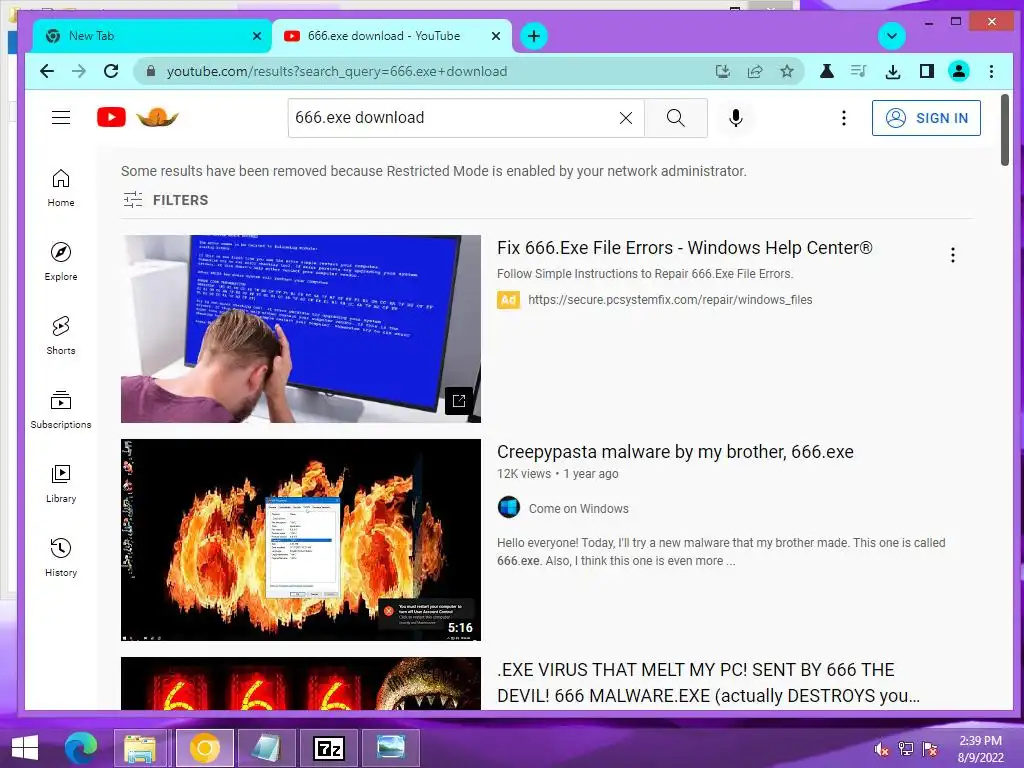Go forward in browser
The height and width of the screenshot is (768, 1024).
78,71
